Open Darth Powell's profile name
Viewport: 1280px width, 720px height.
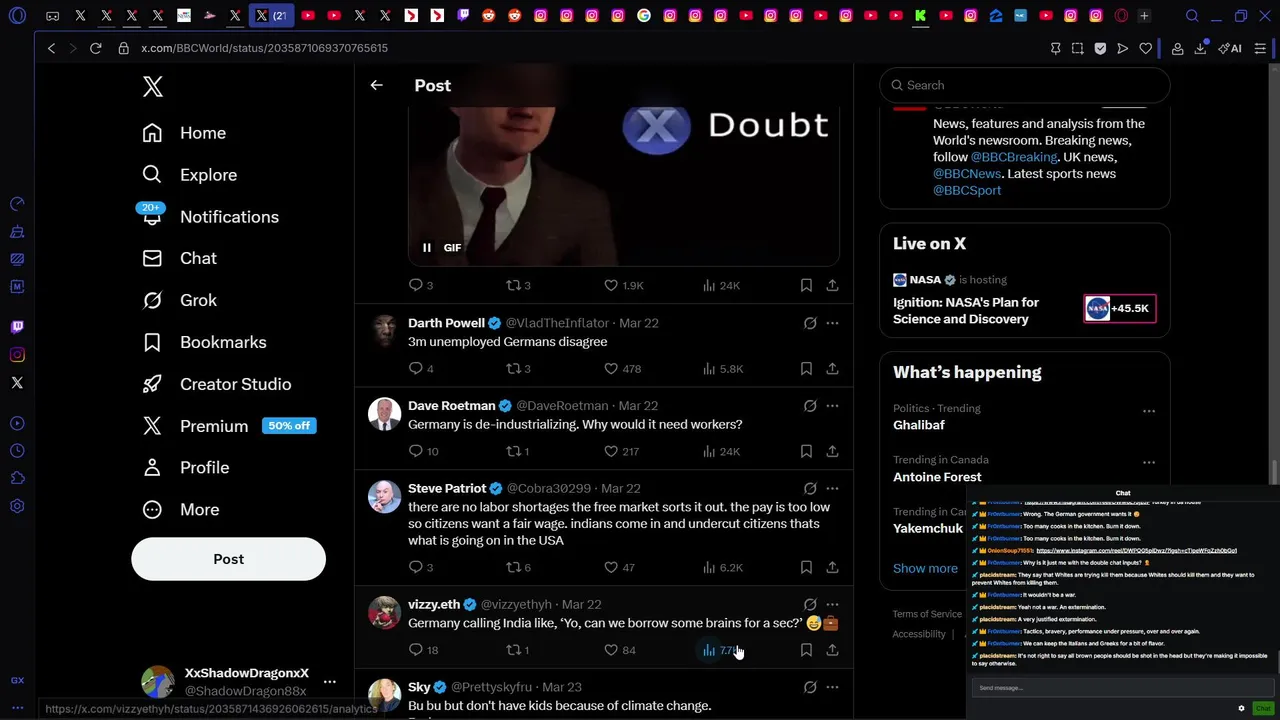point(446,323)
